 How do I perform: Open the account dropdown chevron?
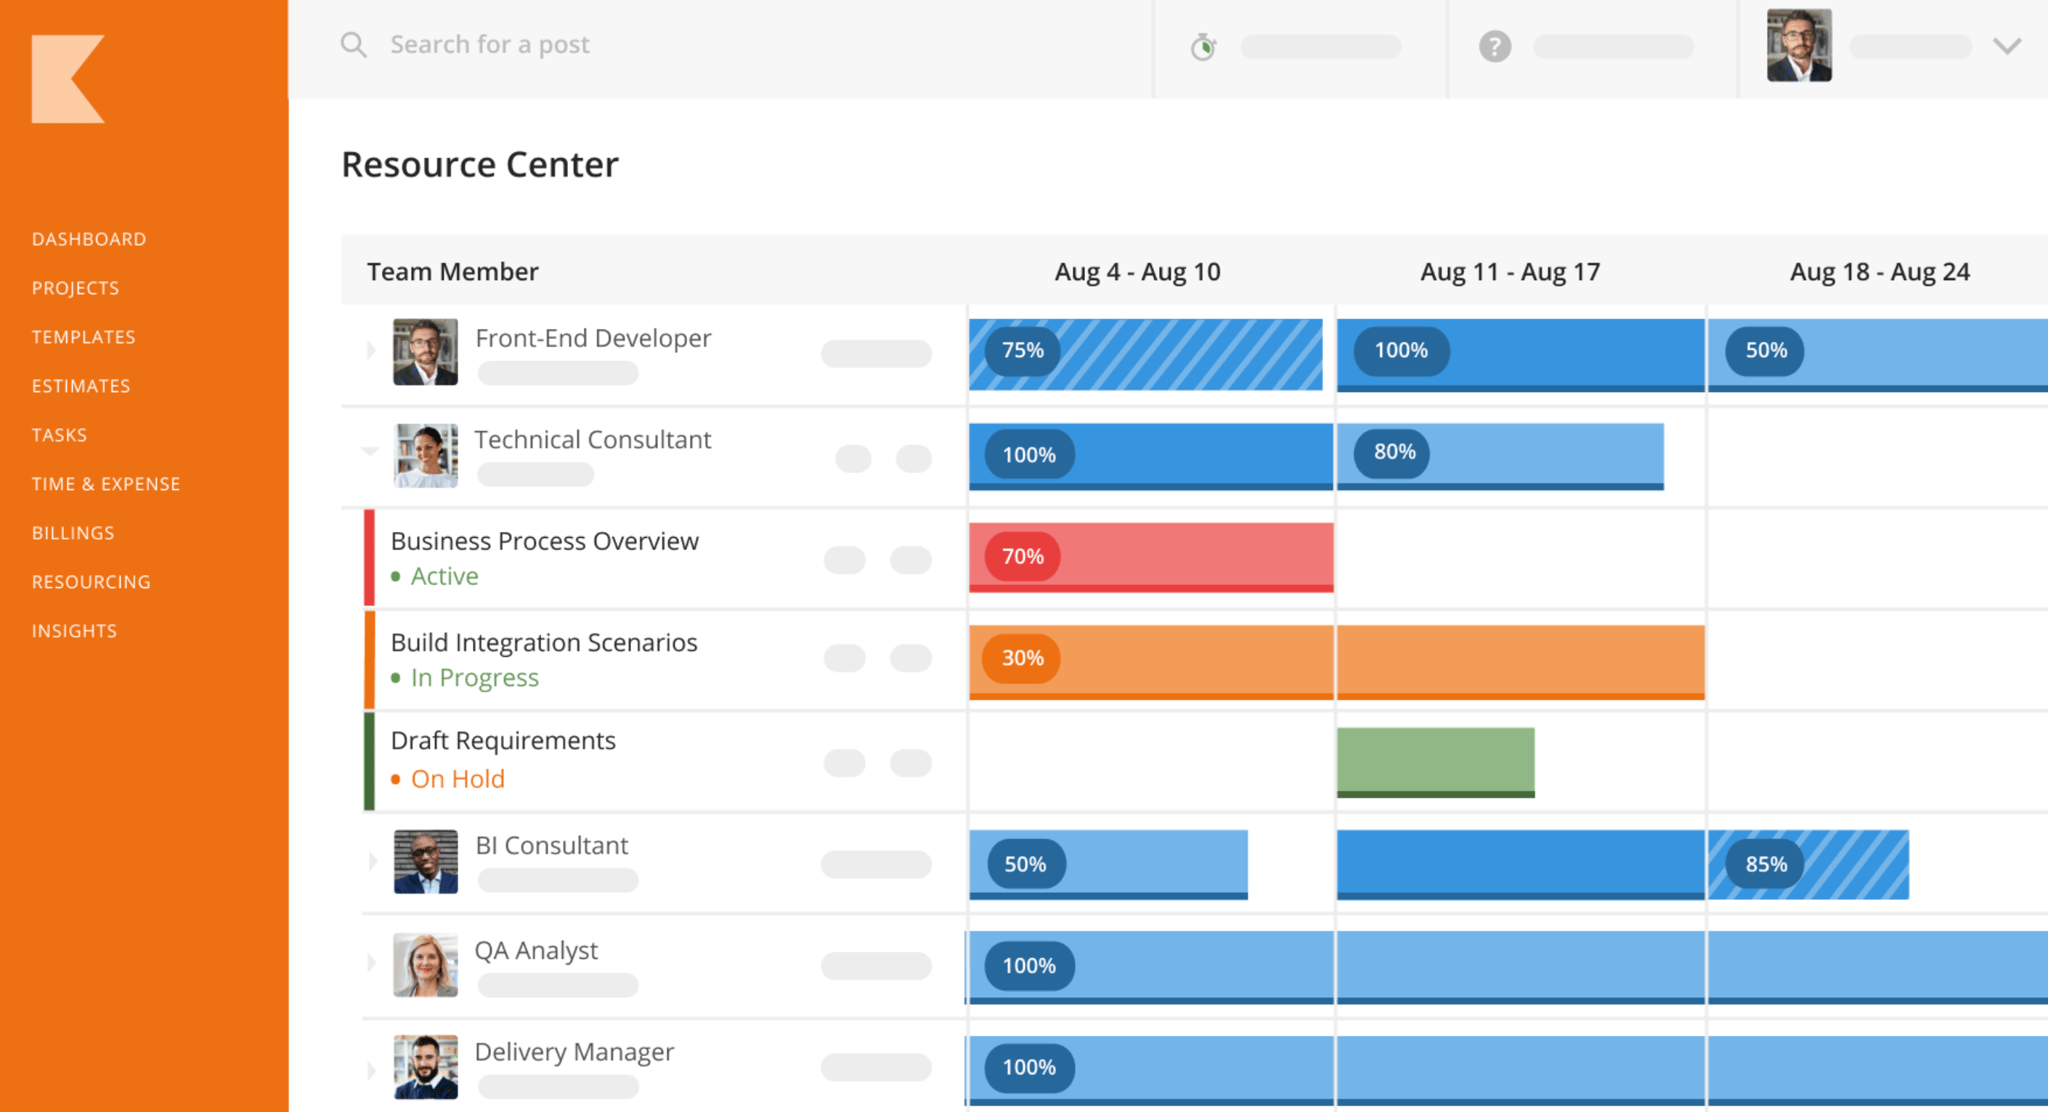2007,45
